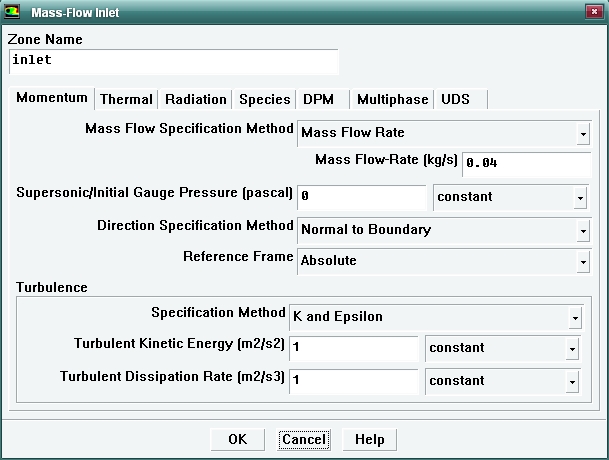The height and width of the screenshot is (460, 609).
Task: Go to the Multiphase tab
Action: 392,99
